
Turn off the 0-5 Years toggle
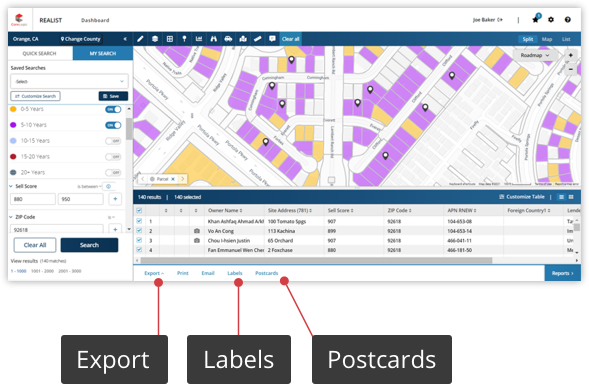pos(113,109)
